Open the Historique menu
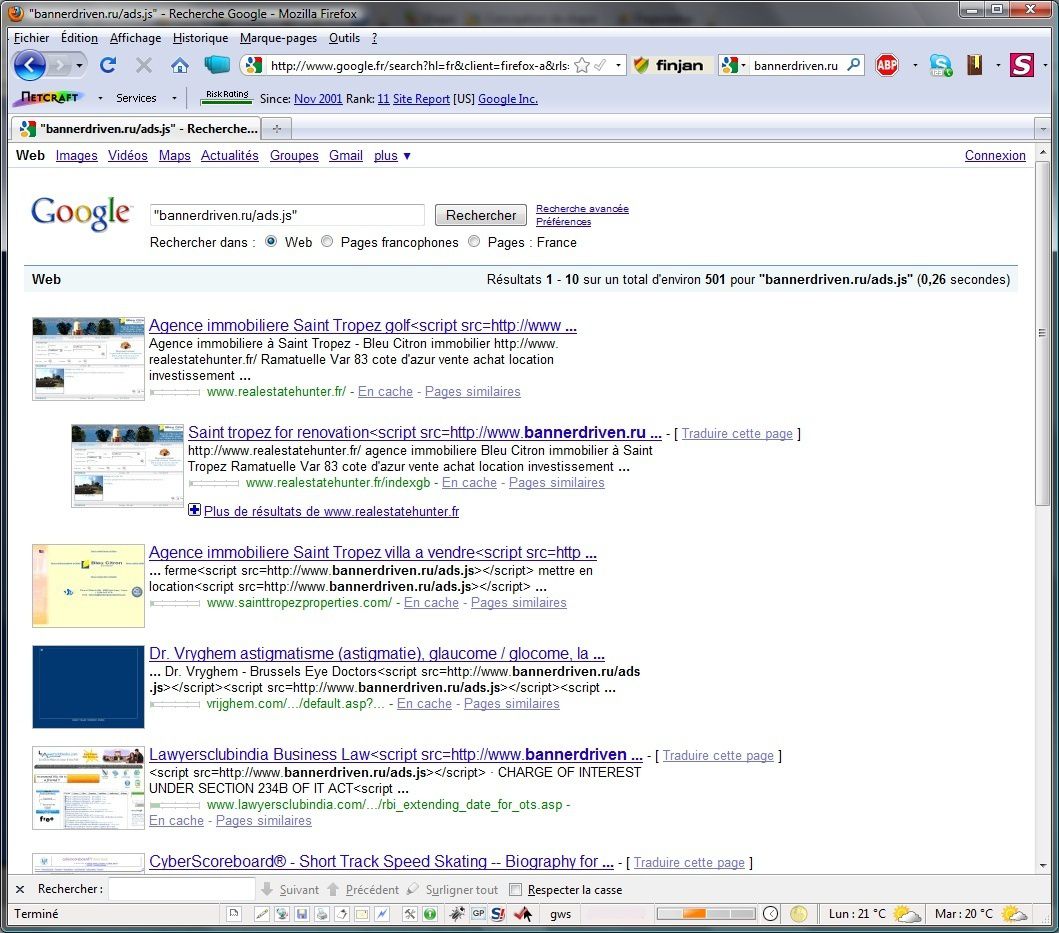The height and width of the screenshot is (933, 1059). (x=200, y=38)
